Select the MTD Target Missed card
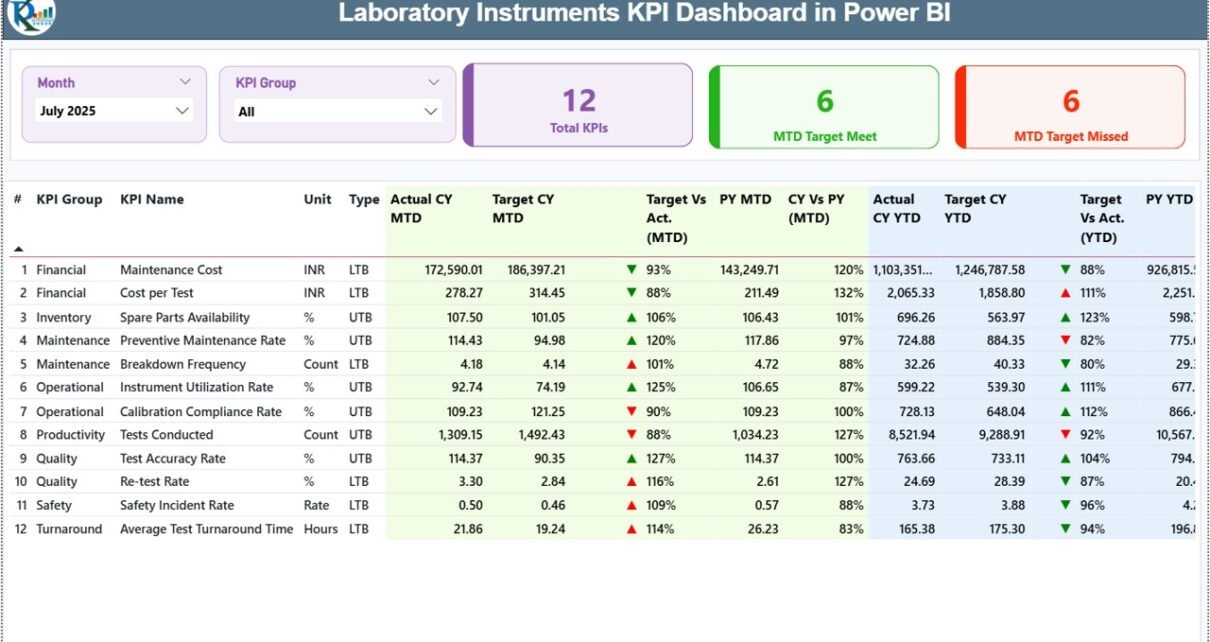The image size is (1210, 642). 1070,106
